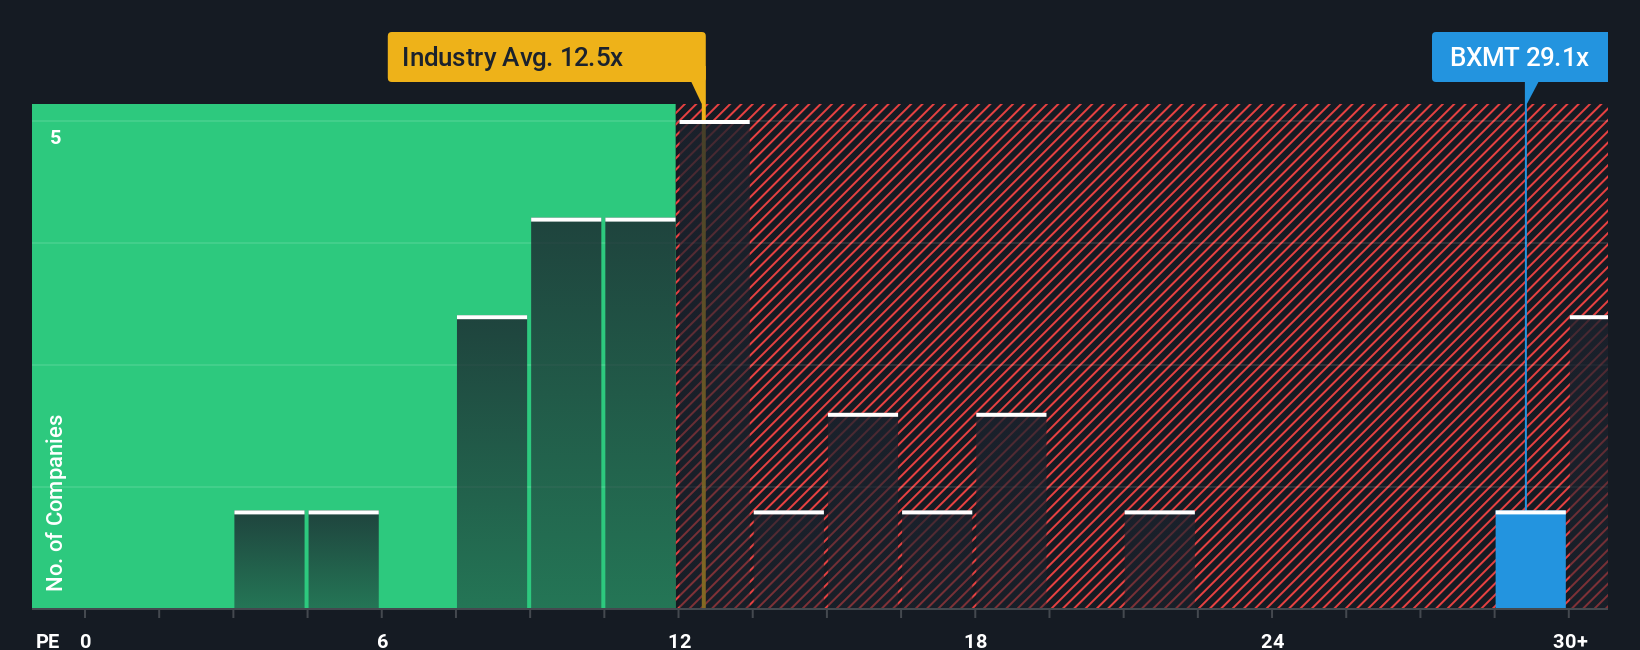This screenshot has height=650, width=1640.
Task: Select the bar at the 30+ bucket
Action: click(1588, 462)
